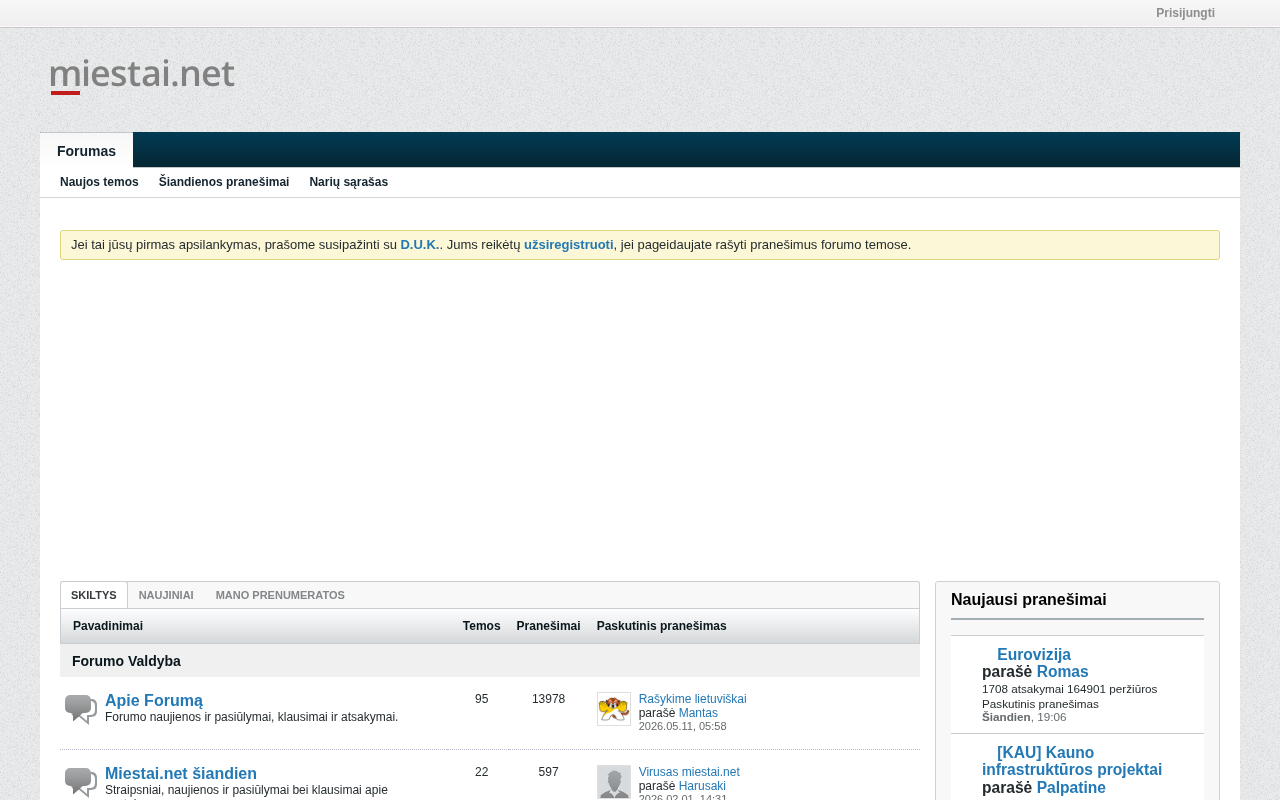Open Šiandienos pranešimai menu item

click(x=224, y=182)
